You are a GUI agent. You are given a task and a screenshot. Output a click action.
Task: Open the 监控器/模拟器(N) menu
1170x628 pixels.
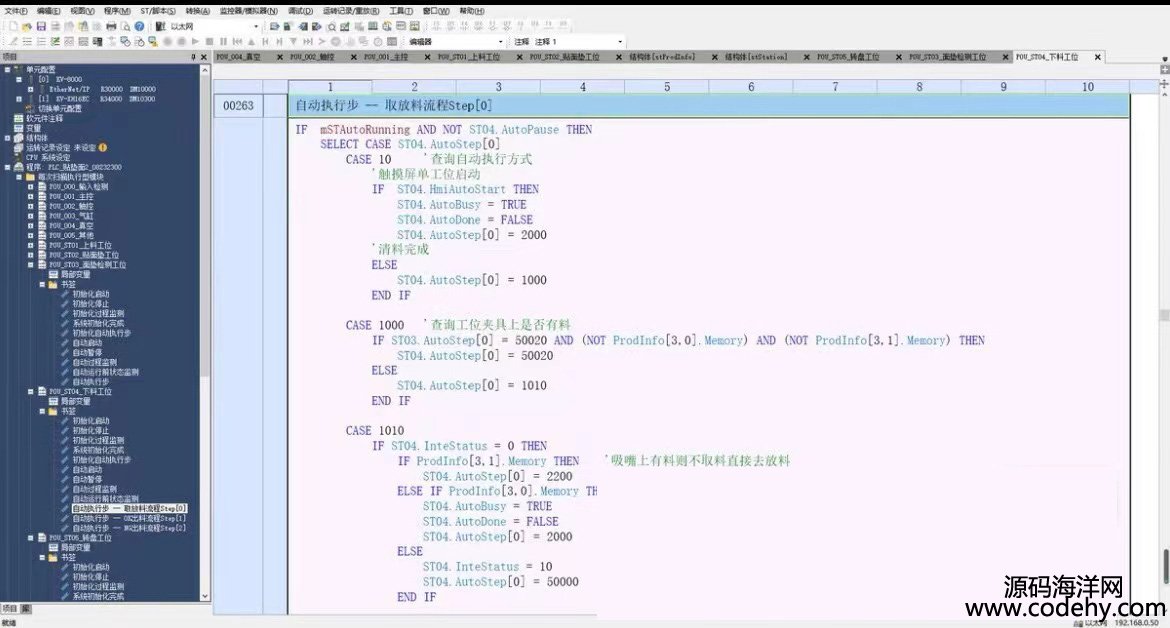[x=248, y=11]
